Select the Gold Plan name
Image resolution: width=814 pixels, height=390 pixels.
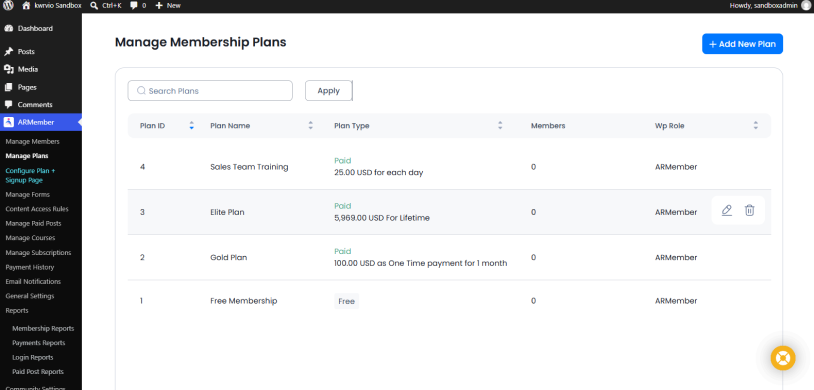tap(228, 257)
